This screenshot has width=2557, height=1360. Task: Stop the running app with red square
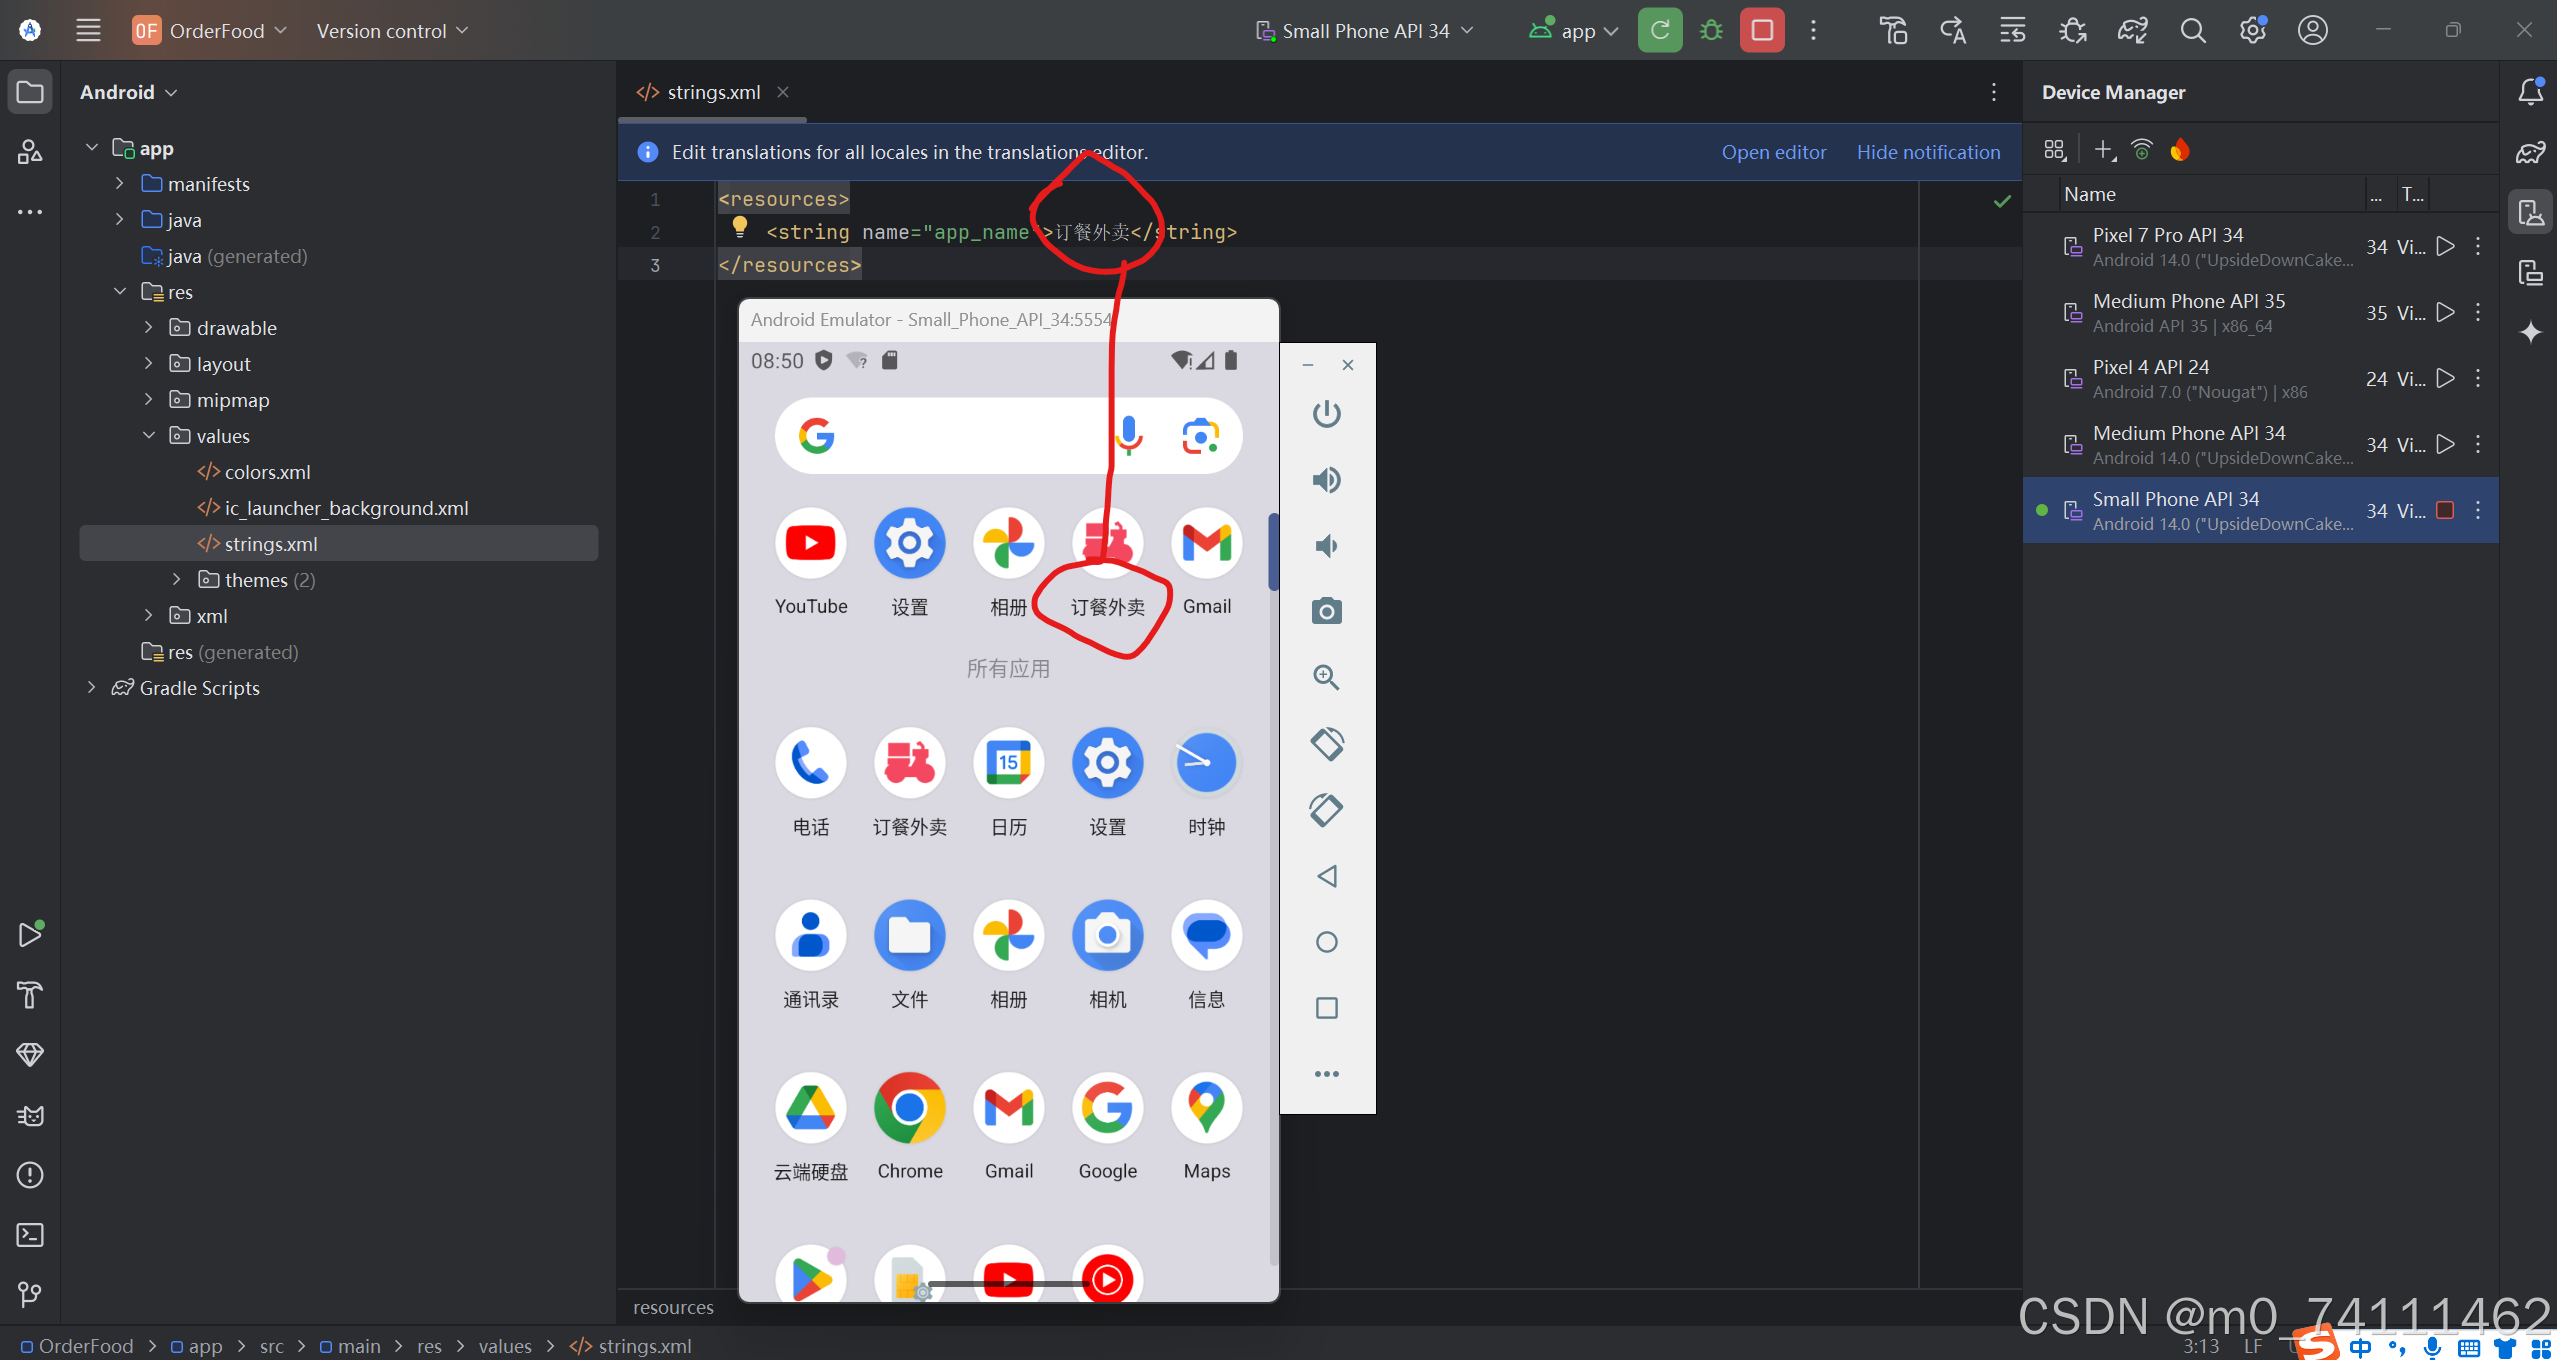[1762, 30]
